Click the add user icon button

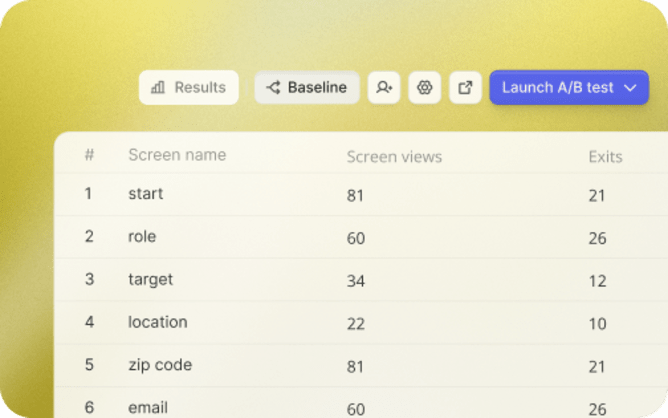coord(384,87)
